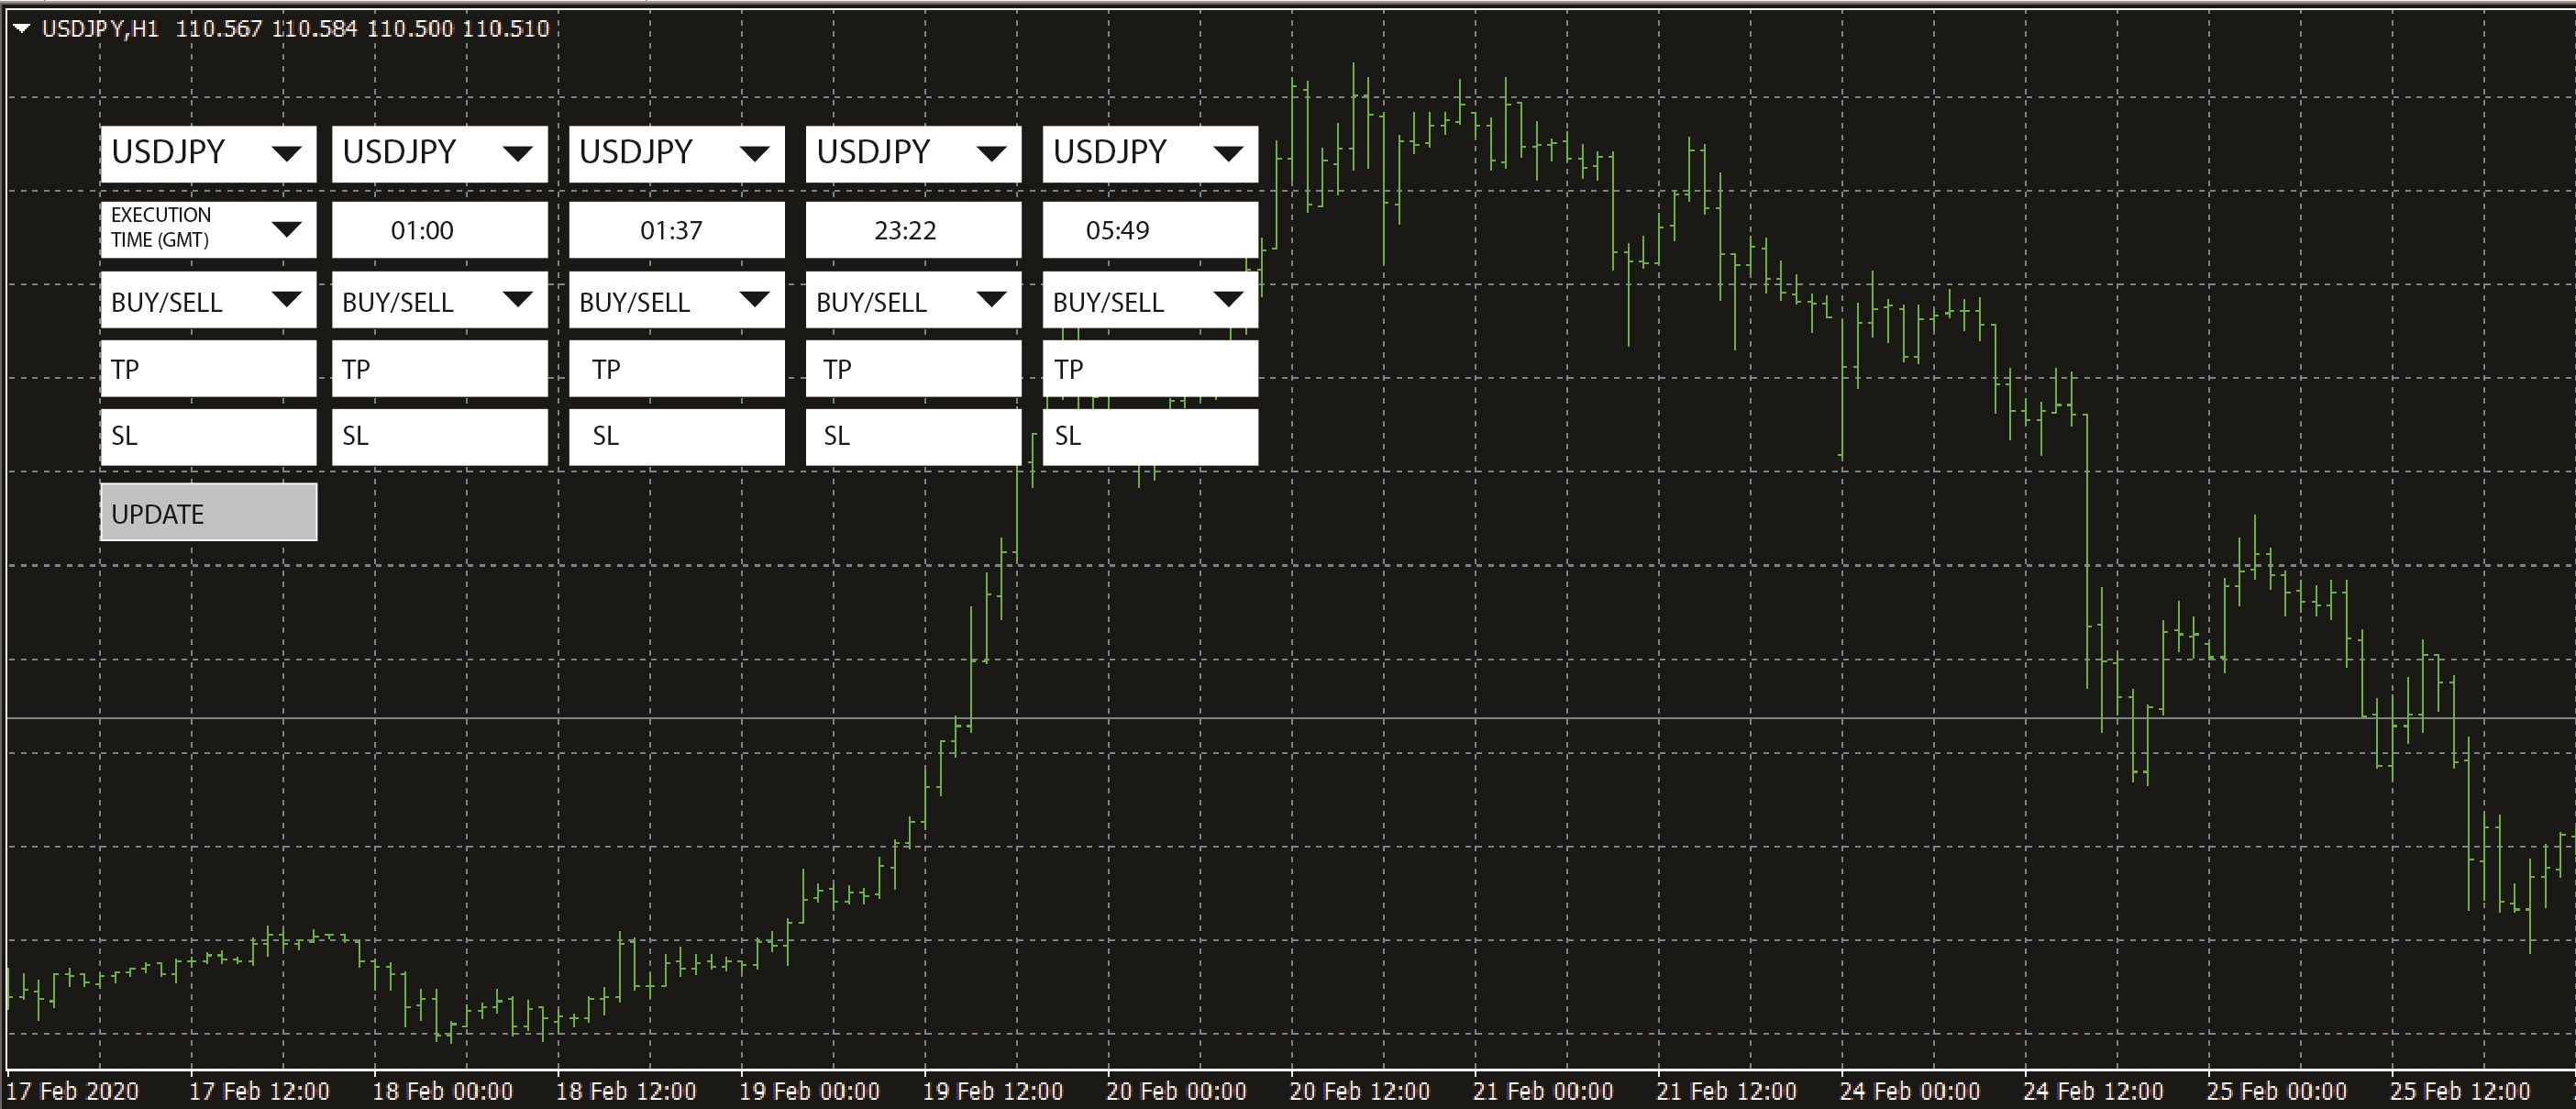Click the 01:00 execution time field
The width and height of the screenshot is (2576, 1109).
click(440, 229)
